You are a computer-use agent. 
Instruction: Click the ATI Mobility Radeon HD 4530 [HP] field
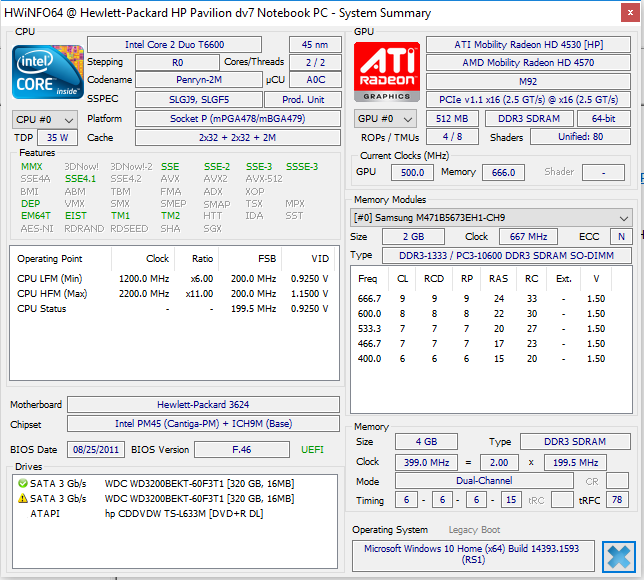click(528, 44)
